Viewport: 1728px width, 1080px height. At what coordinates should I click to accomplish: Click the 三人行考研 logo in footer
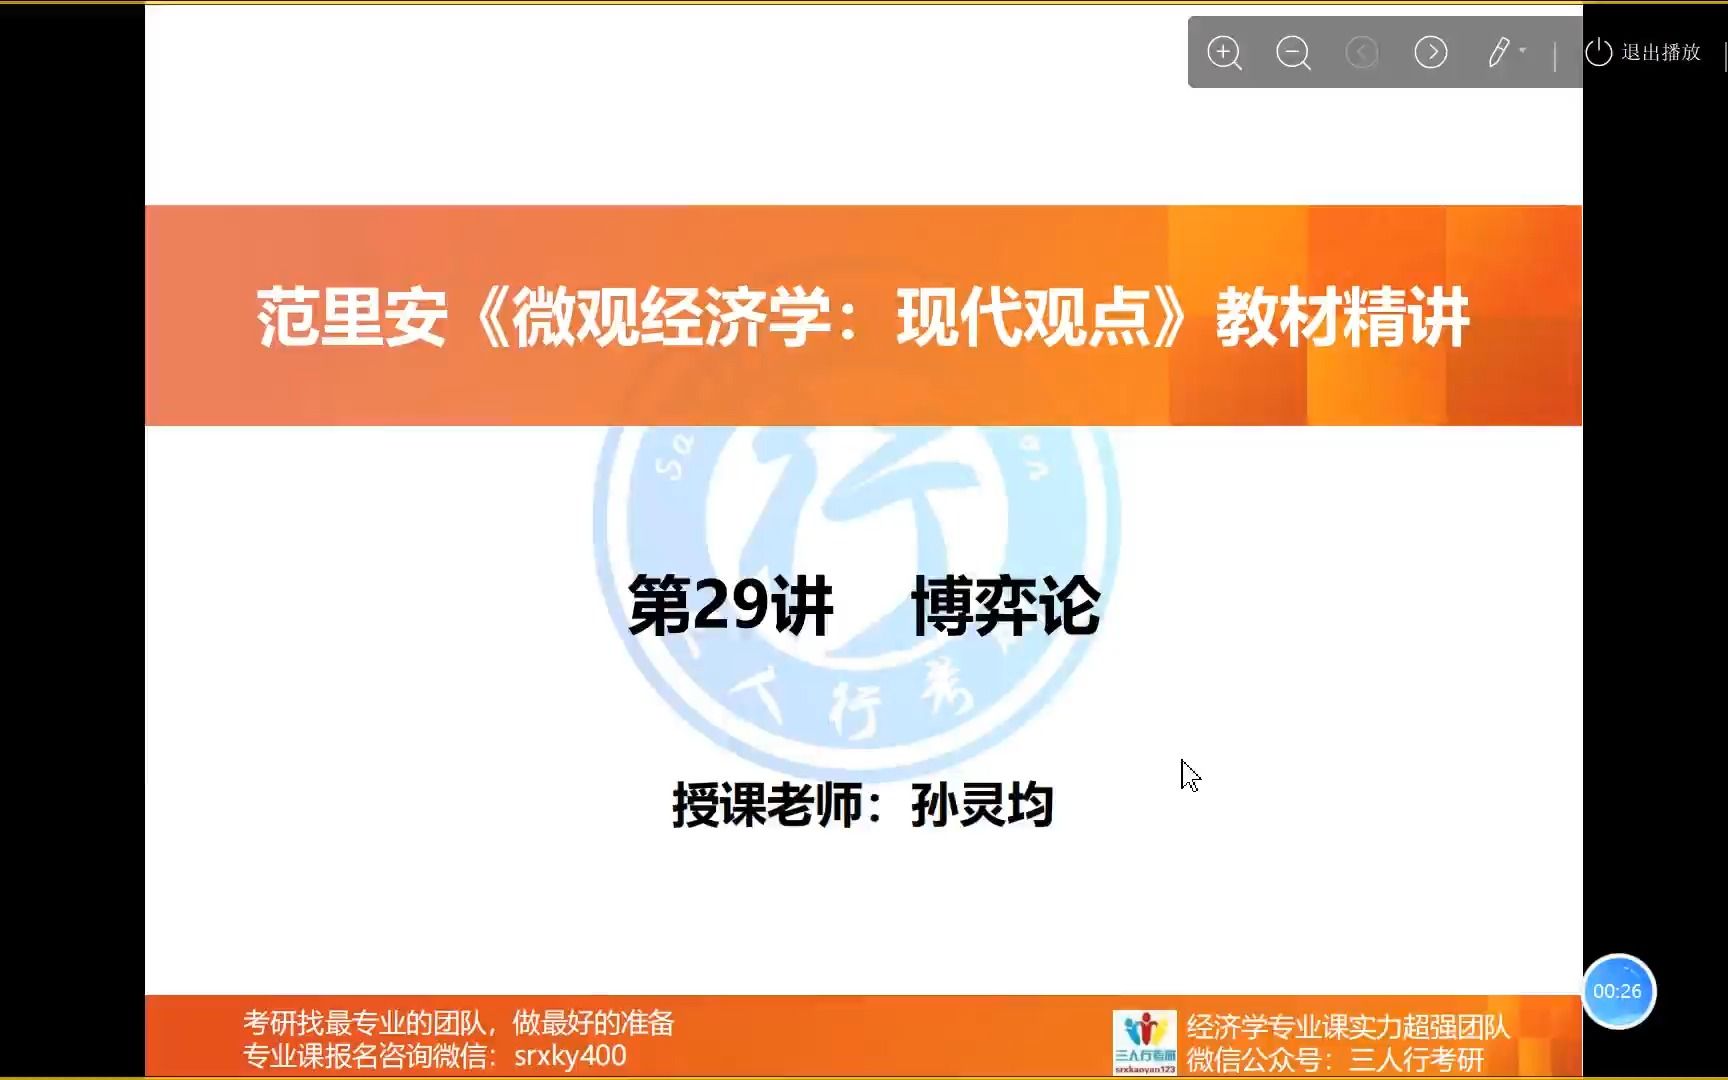coord(1145,1042)
